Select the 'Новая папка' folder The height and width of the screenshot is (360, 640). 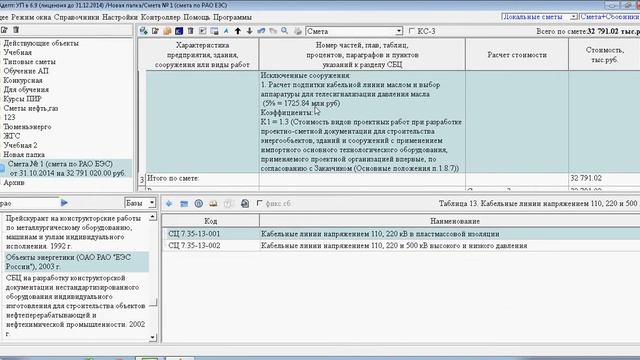pos(24,155)
